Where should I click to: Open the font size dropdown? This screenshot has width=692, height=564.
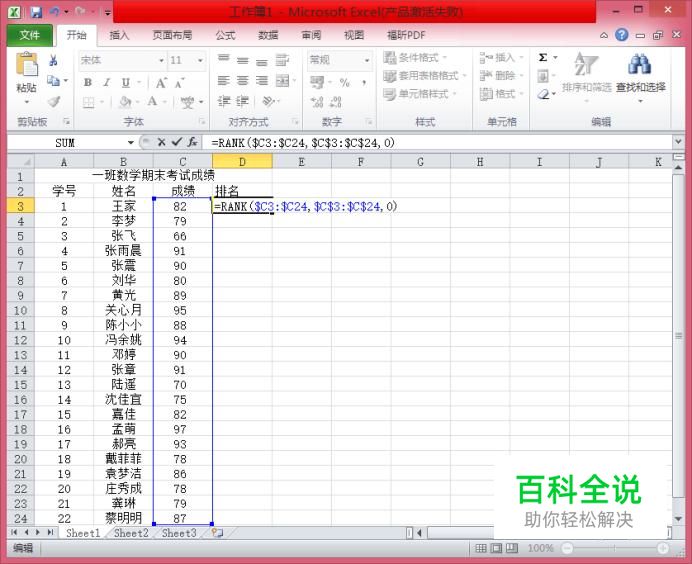pyautogui.click(x=200, y=60)
